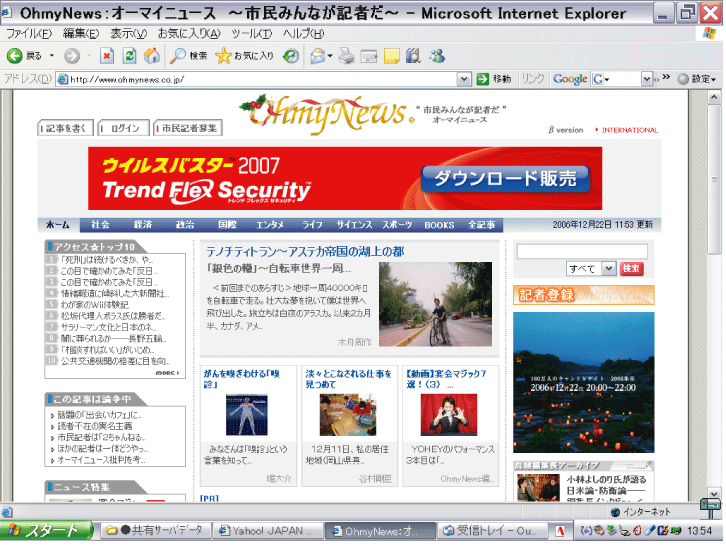
Task: Stop page loading with the red X icon
Action: click(107, 56)
